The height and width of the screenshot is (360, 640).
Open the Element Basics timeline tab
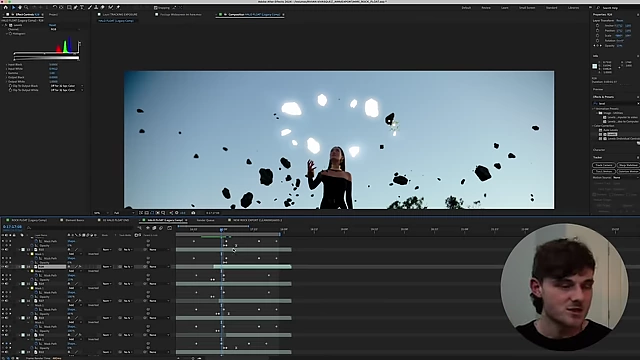75,220
